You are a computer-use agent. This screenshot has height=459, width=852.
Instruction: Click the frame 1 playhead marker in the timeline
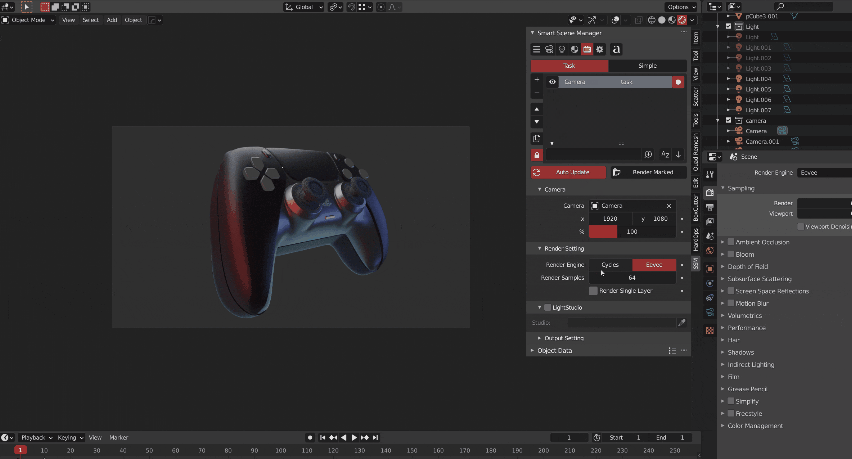point(20,450)
